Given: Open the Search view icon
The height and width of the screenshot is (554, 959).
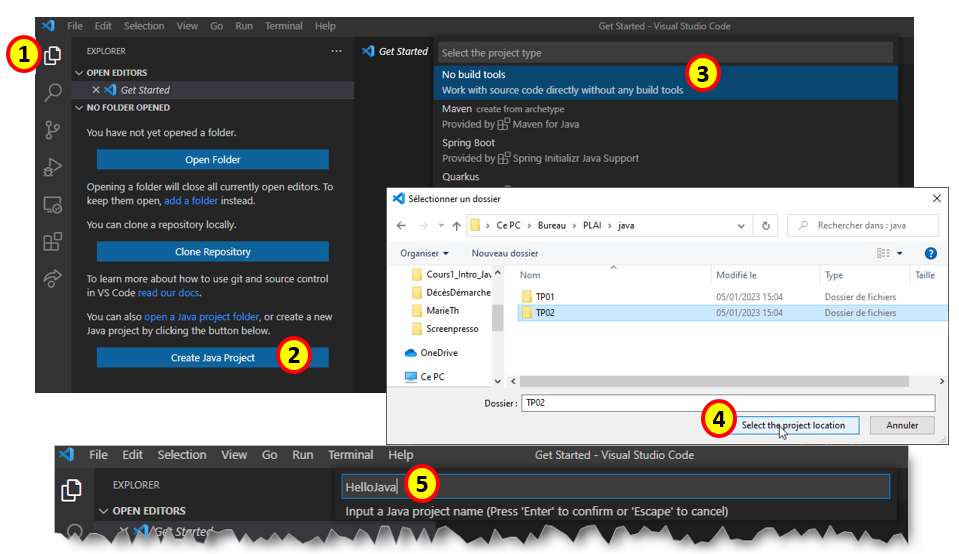Looking at the screenshot, I should 53,93.
